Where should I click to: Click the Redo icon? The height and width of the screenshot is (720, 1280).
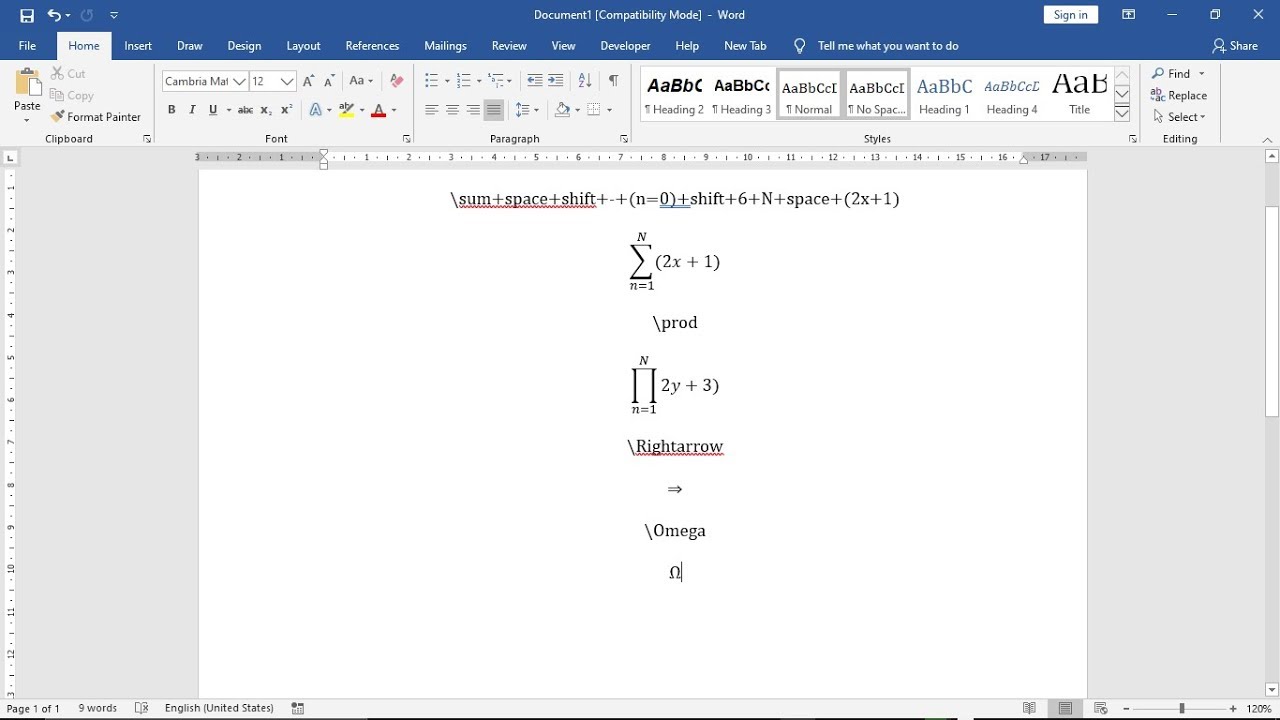coord(87,15)
